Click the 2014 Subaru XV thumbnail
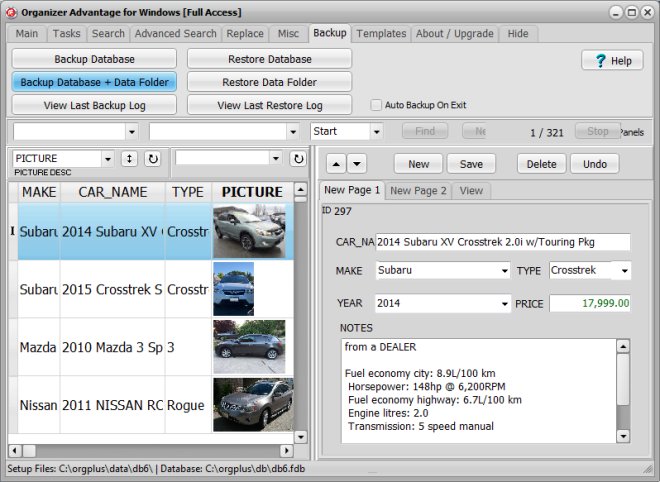Image resolution: width=660 pixels, height=482 pixels. [249, 231]
